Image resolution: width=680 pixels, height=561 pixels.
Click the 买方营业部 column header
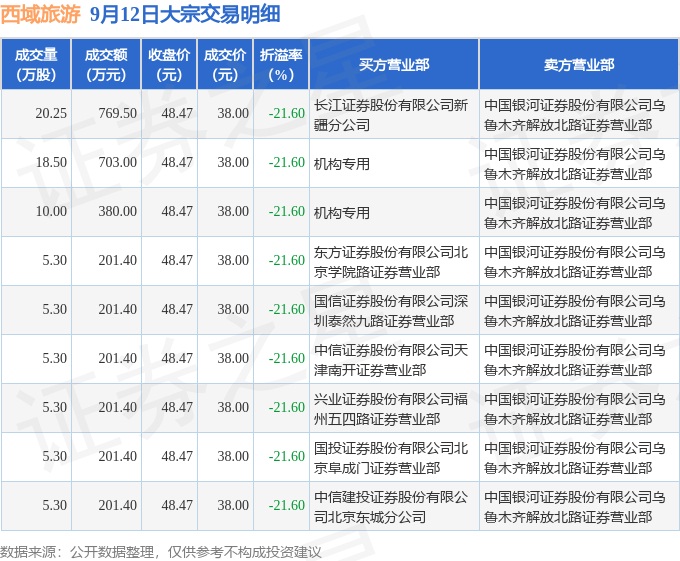pyautogui.click(x=394, y=65)
